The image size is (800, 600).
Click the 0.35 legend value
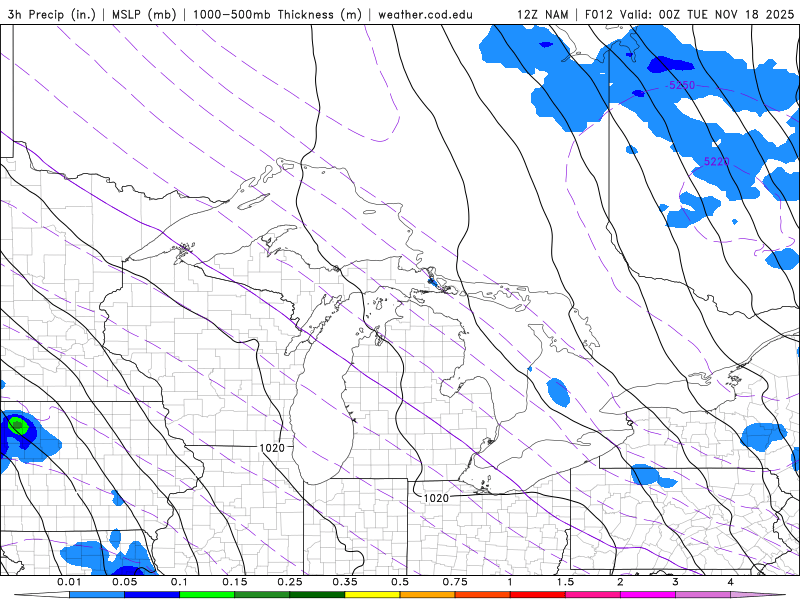345,582
